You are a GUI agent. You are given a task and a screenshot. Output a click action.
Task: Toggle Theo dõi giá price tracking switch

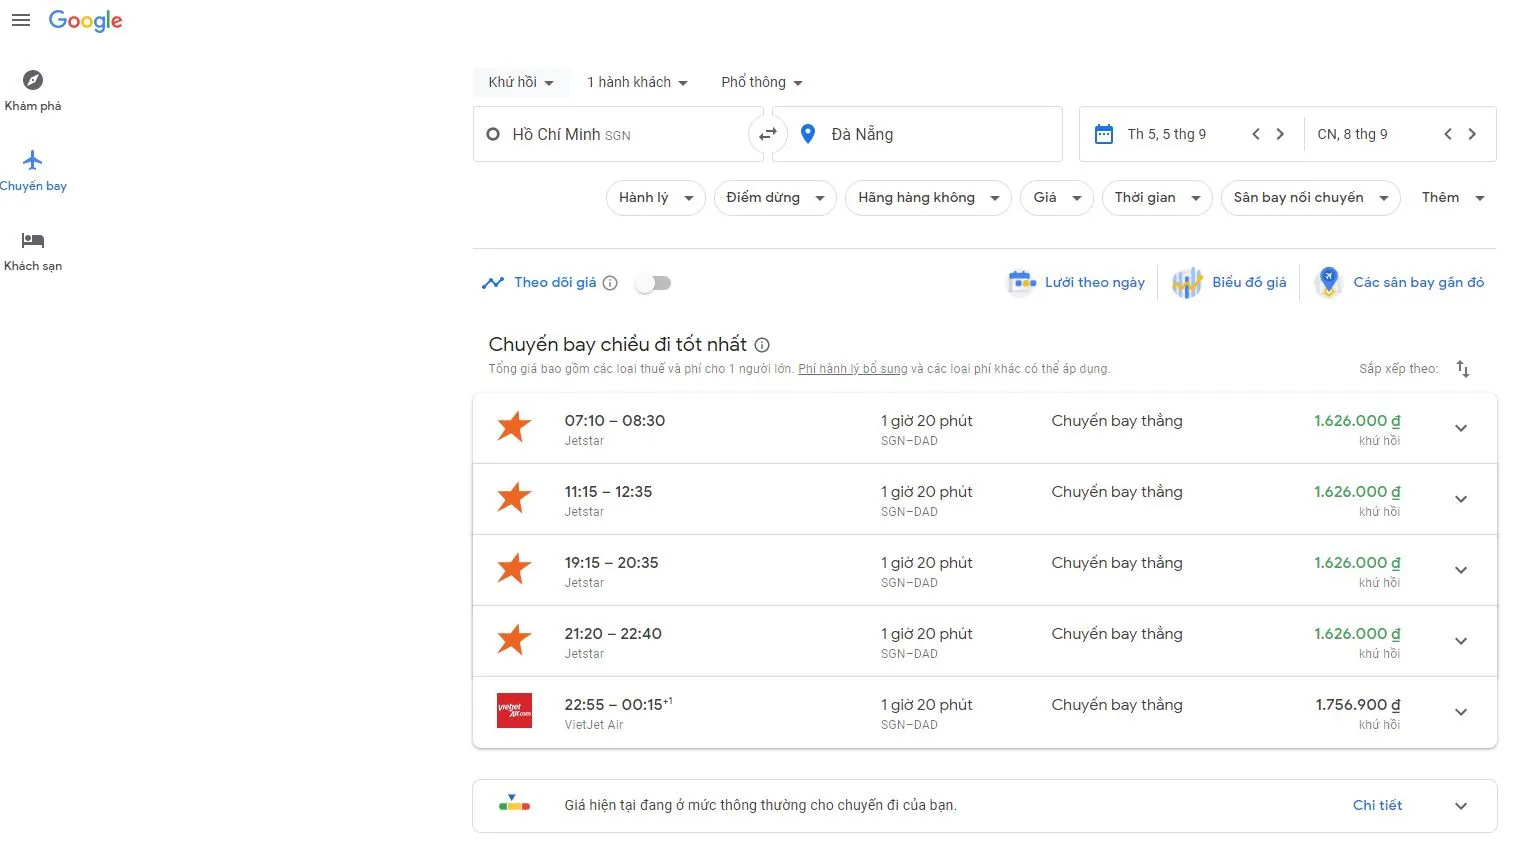(x=654, y=283)
